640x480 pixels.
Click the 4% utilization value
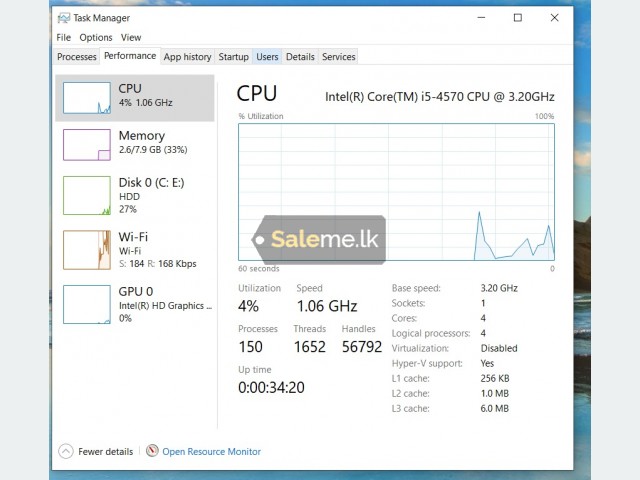pos(248,306)
